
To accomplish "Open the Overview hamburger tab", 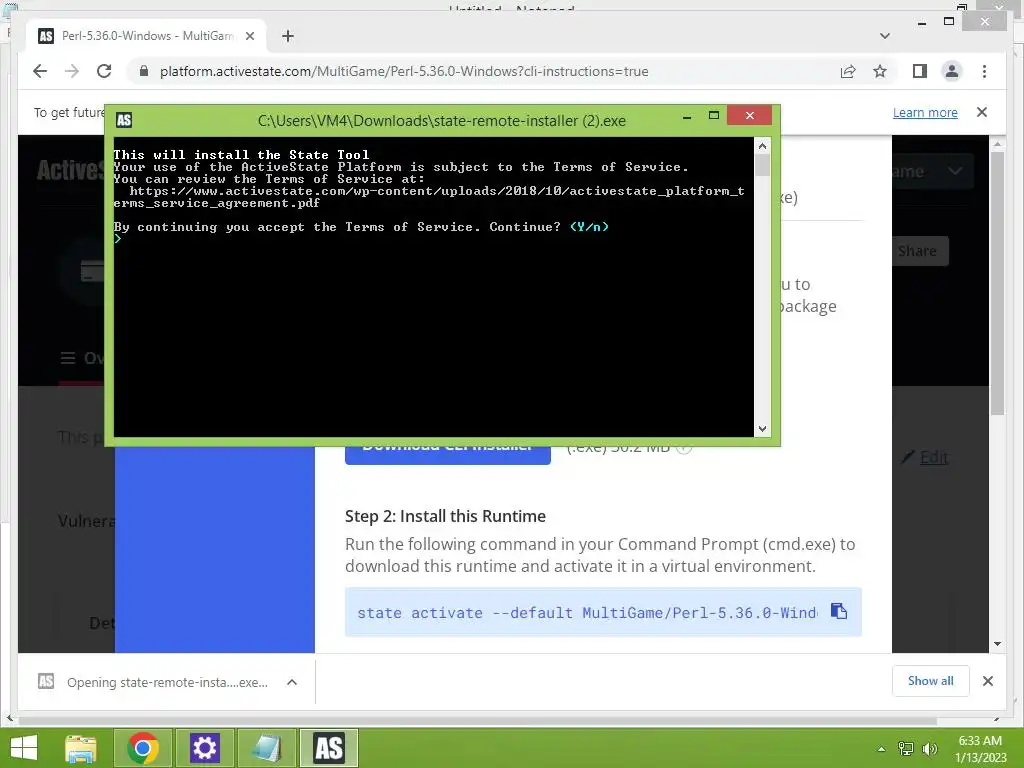I will tap(82, 358).
